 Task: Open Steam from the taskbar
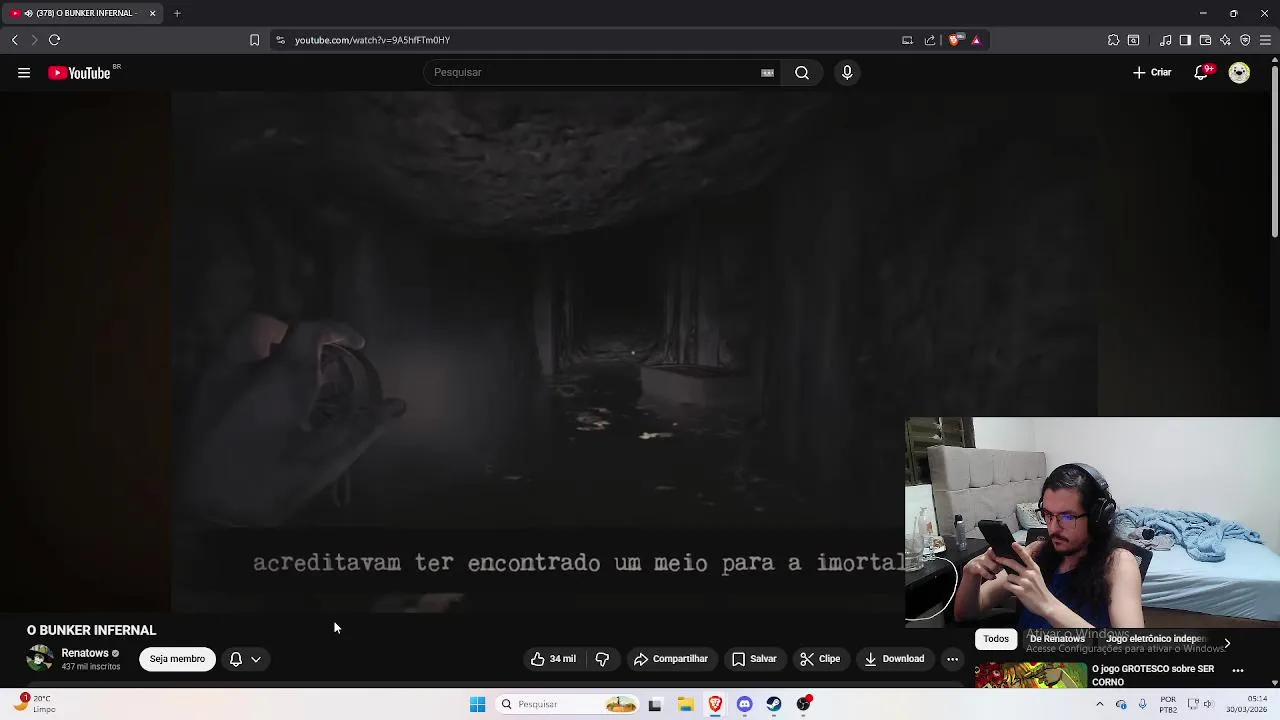click(774, 704)
